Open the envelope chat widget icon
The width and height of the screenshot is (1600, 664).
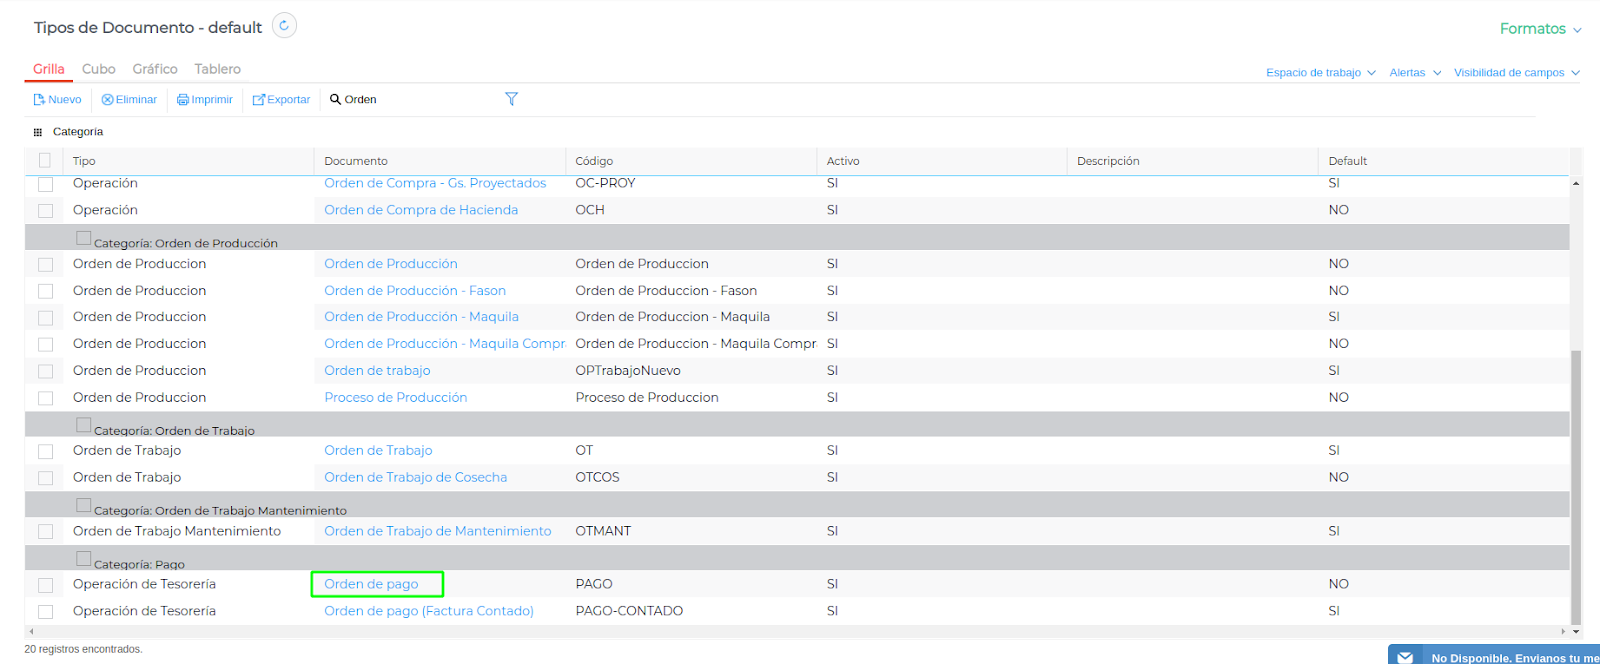pyautogui.click(x=1405, y=657)
